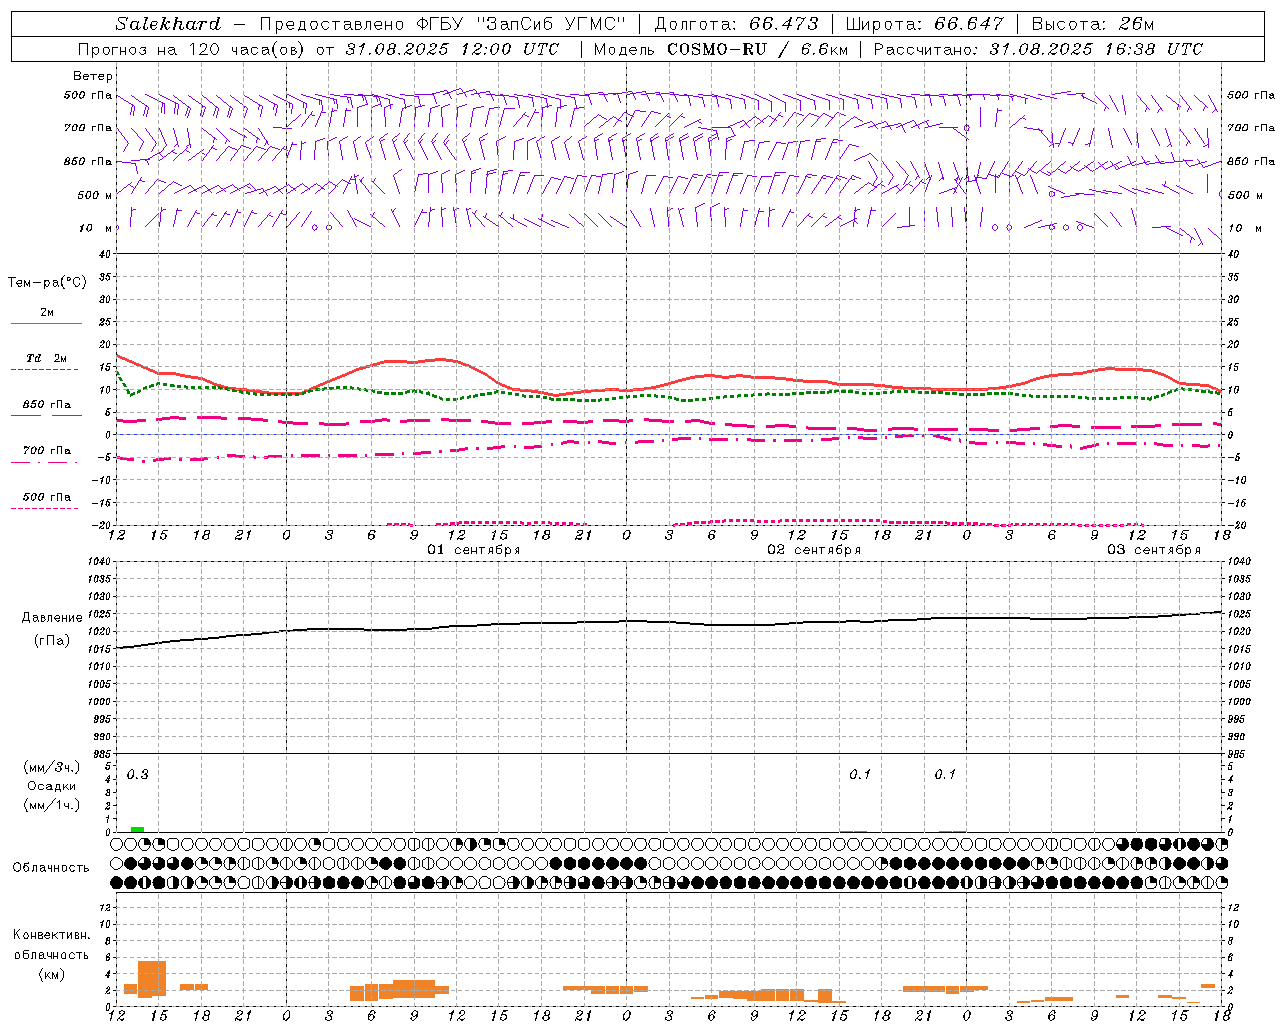Select the Давление pressure panel label
Image resolution: width=1280 pixels, height=1024 pixels.
(x=52, y=618)
